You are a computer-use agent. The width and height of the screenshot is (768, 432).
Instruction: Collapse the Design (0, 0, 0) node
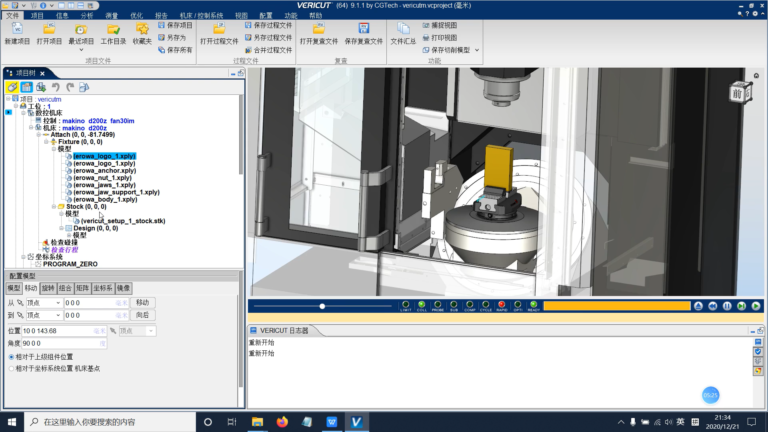click(62, 228)
